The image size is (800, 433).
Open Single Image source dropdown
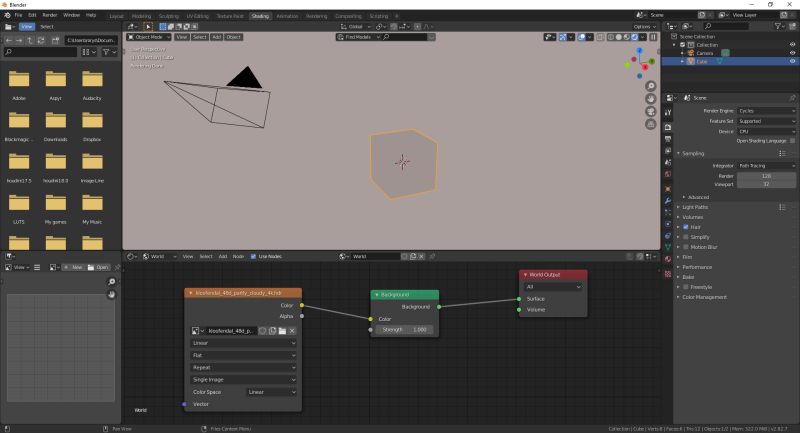coord(243,380)
